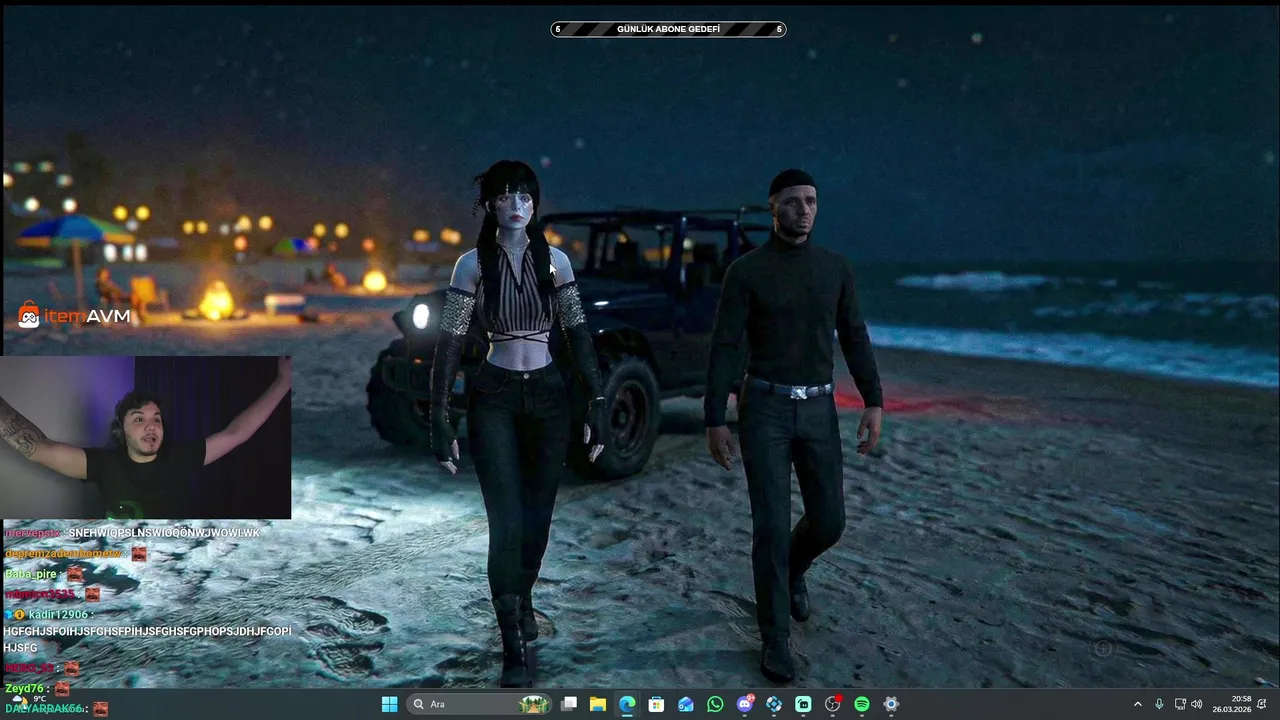Open Task View from the taskbar
This screenshot has height=720, width=1280.
click(569, 704)
